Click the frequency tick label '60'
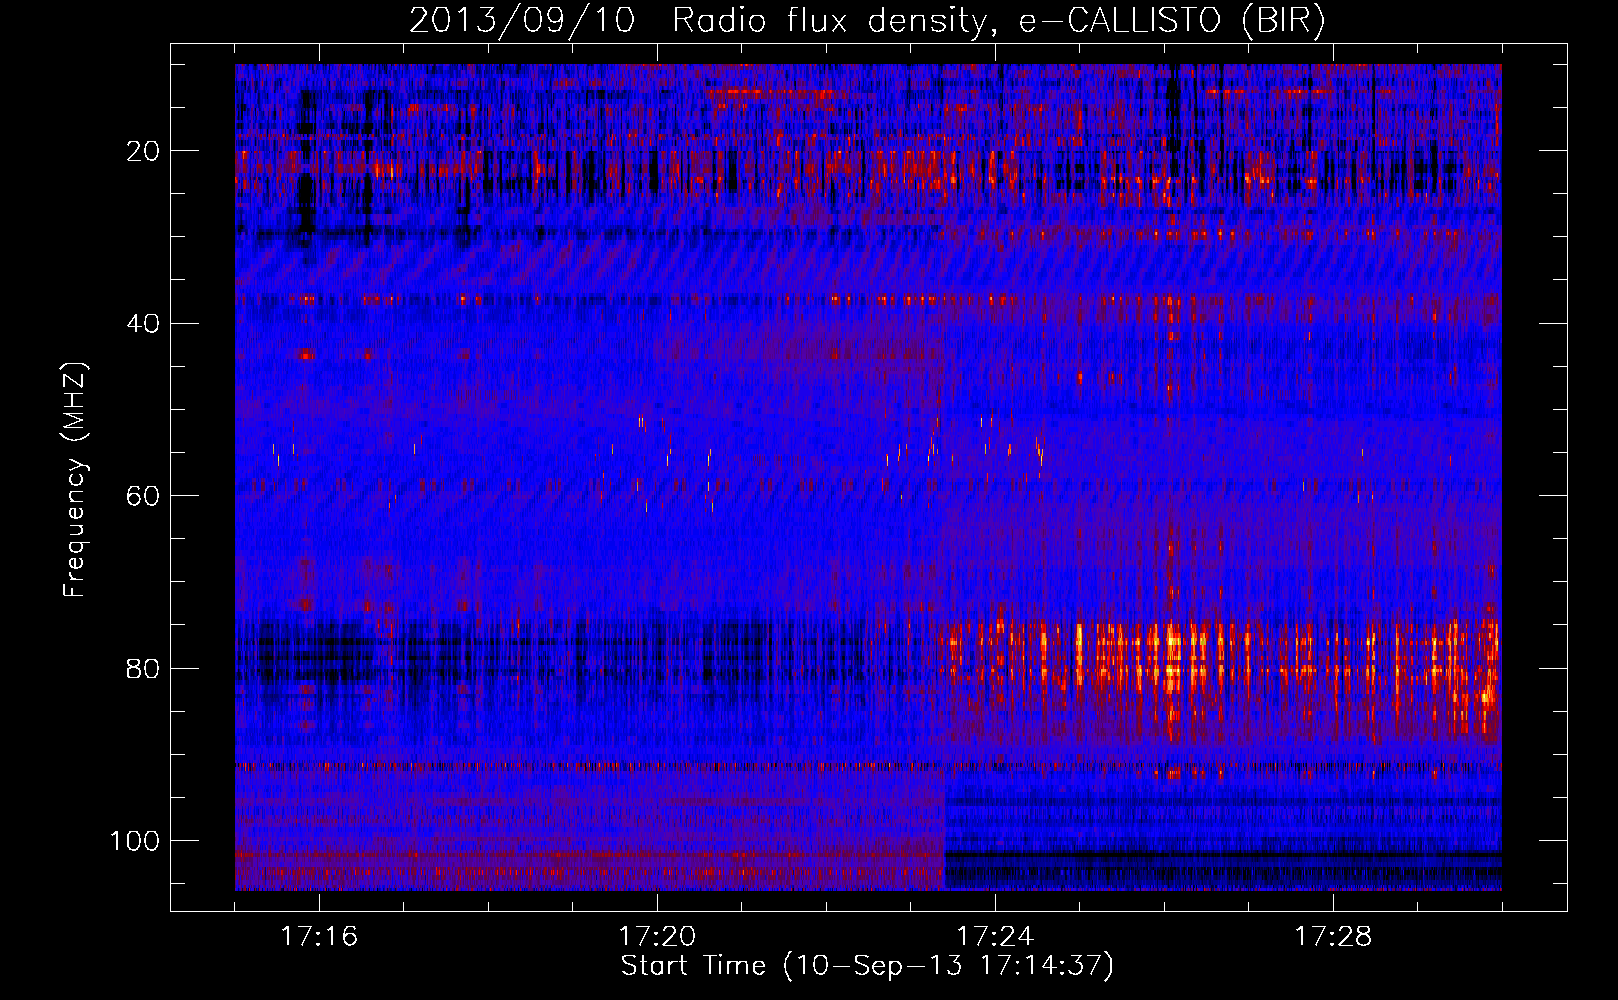Screen dimensions: 1618x1000 143,496
